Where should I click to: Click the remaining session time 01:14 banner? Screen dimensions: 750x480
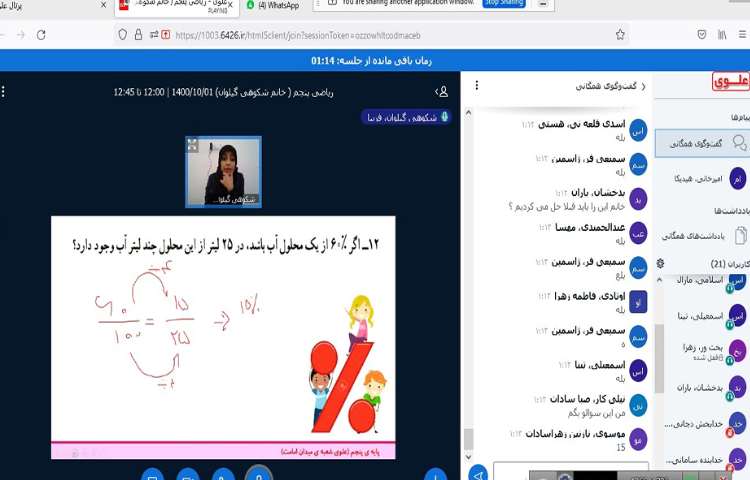[371, 61]
